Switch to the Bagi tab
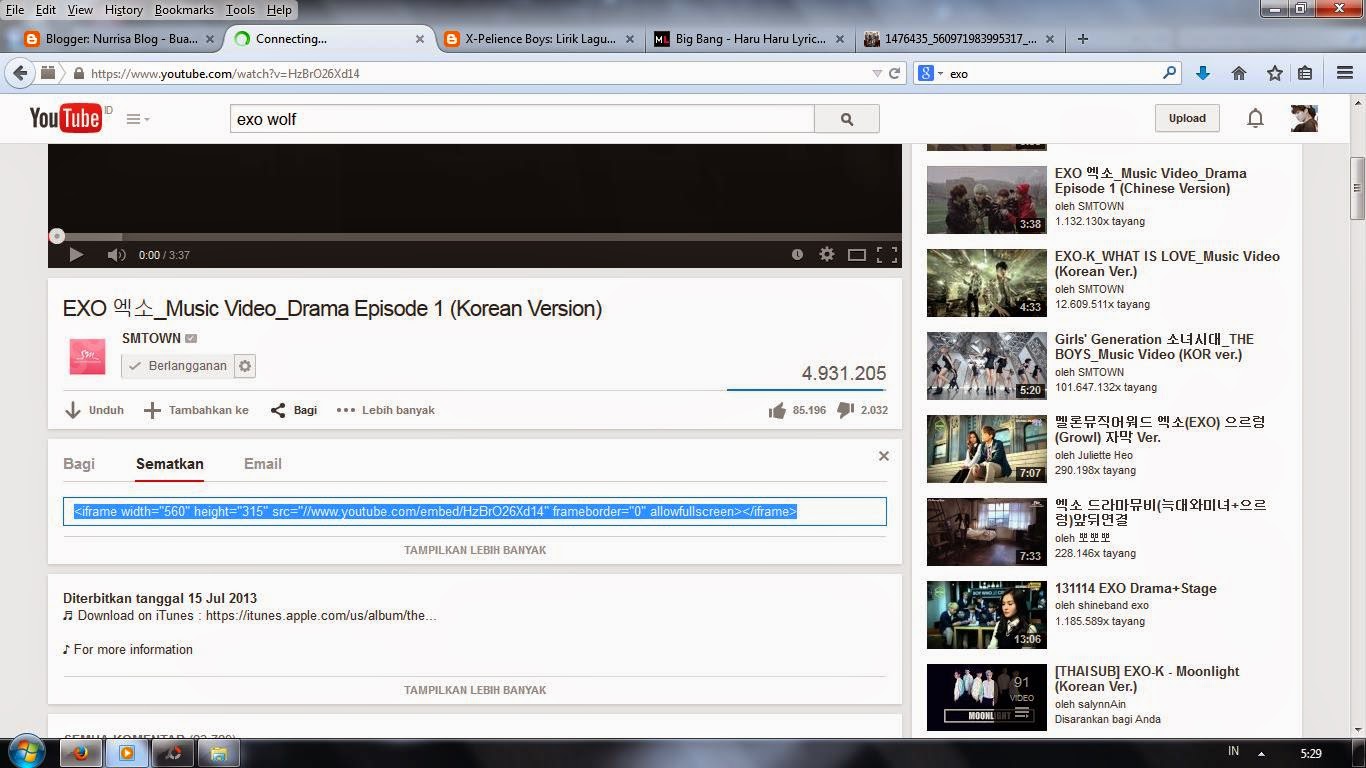 (79, 464)
